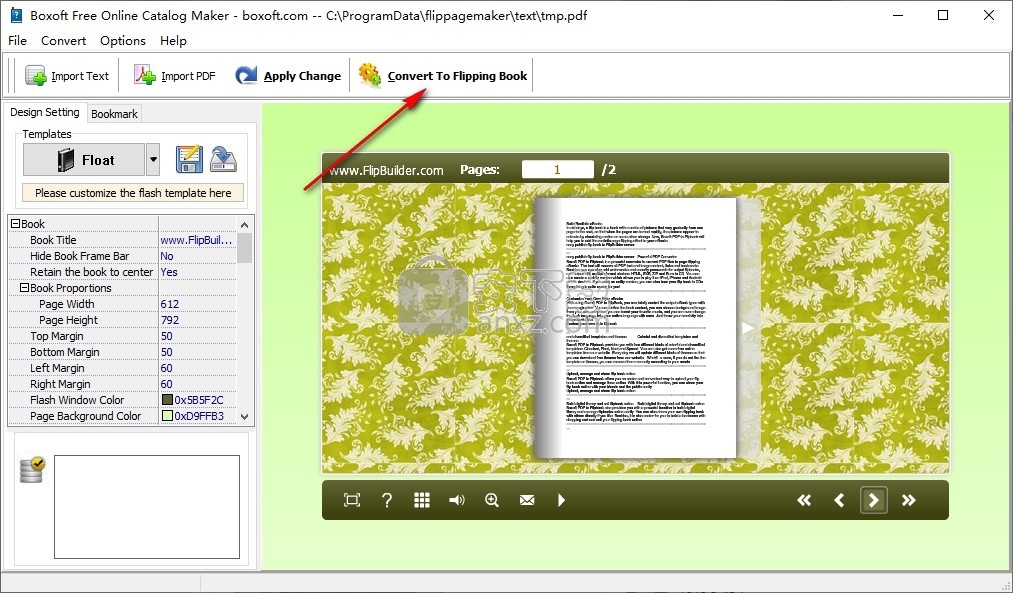This screenshot has width=1013, height=593.
Task: Click the load template settings icon
Action: (x=224, y=160)
